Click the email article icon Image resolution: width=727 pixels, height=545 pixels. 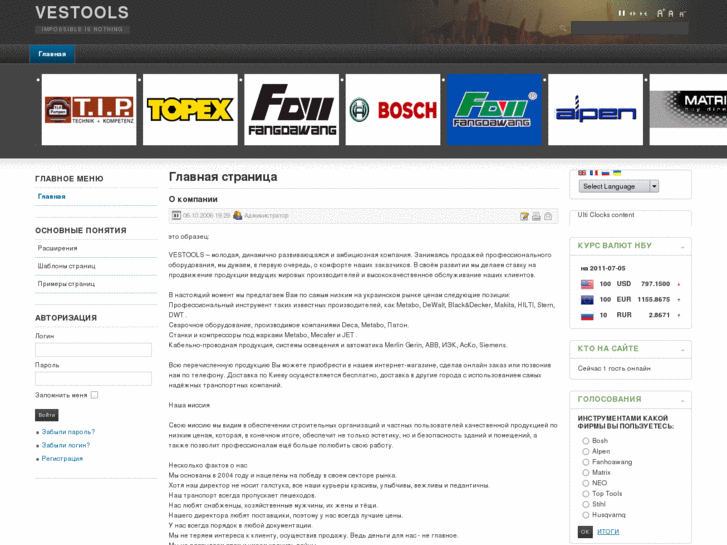coord(548,216)
